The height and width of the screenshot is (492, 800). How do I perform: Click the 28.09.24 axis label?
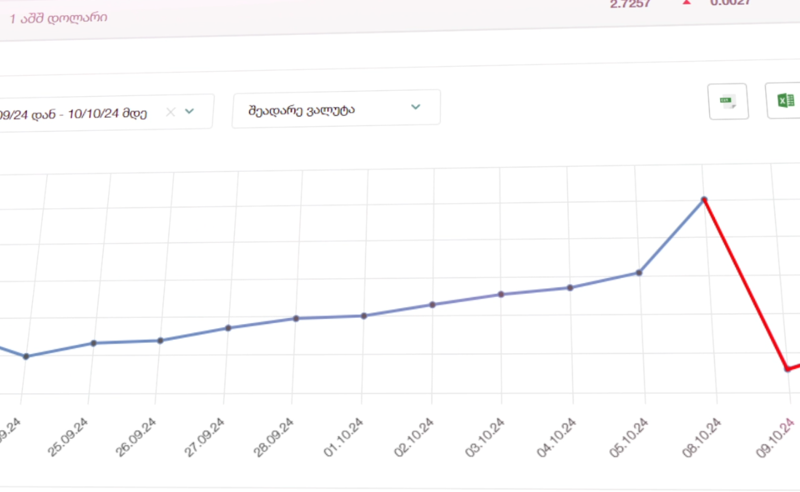pos(273,437)
